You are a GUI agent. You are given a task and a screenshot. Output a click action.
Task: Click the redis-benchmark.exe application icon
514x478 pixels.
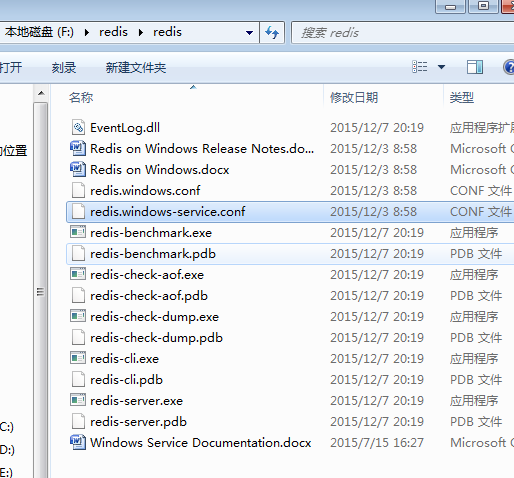78,232
